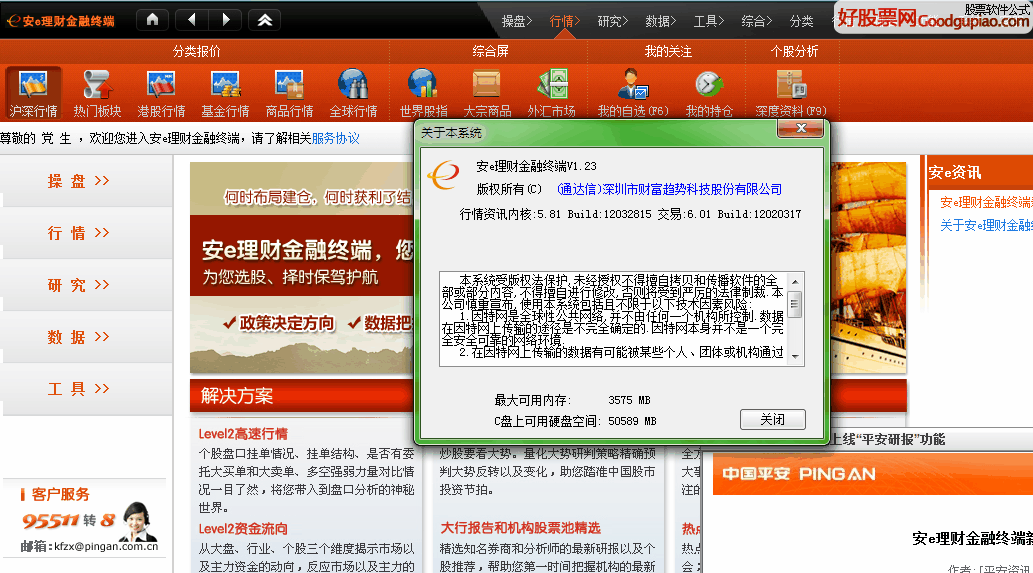Open 我的自选 (F6) icon
The image size is (1033, 573).
(632, 93)
